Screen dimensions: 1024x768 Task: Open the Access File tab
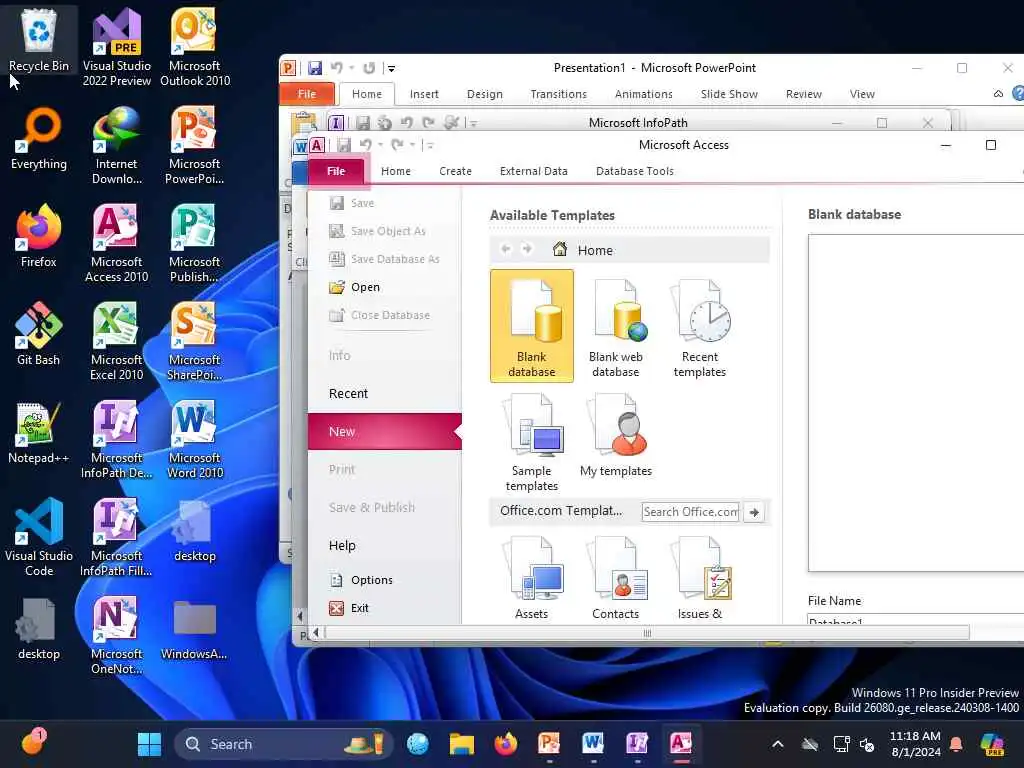[x=336, y=171]
